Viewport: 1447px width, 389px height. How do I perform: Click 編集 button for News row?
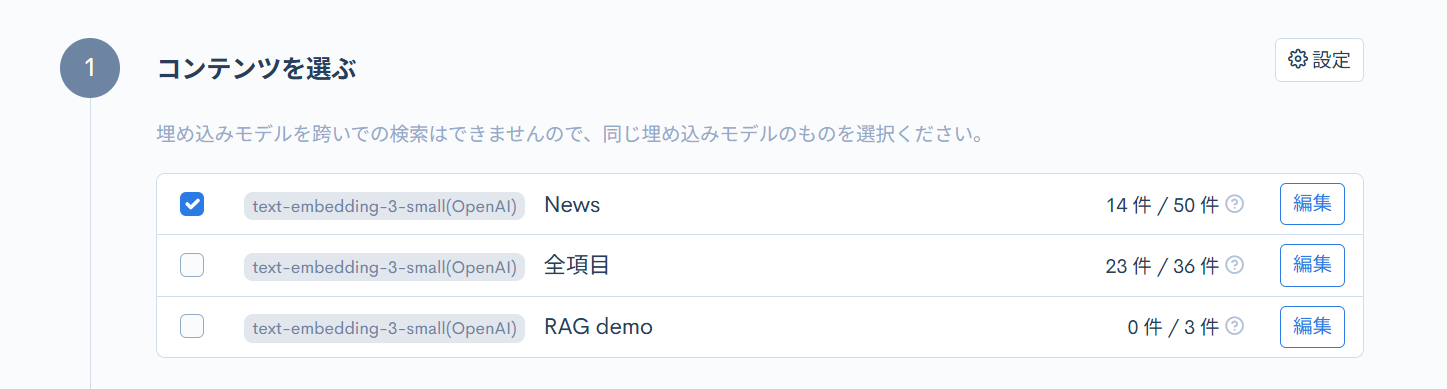1312,204
